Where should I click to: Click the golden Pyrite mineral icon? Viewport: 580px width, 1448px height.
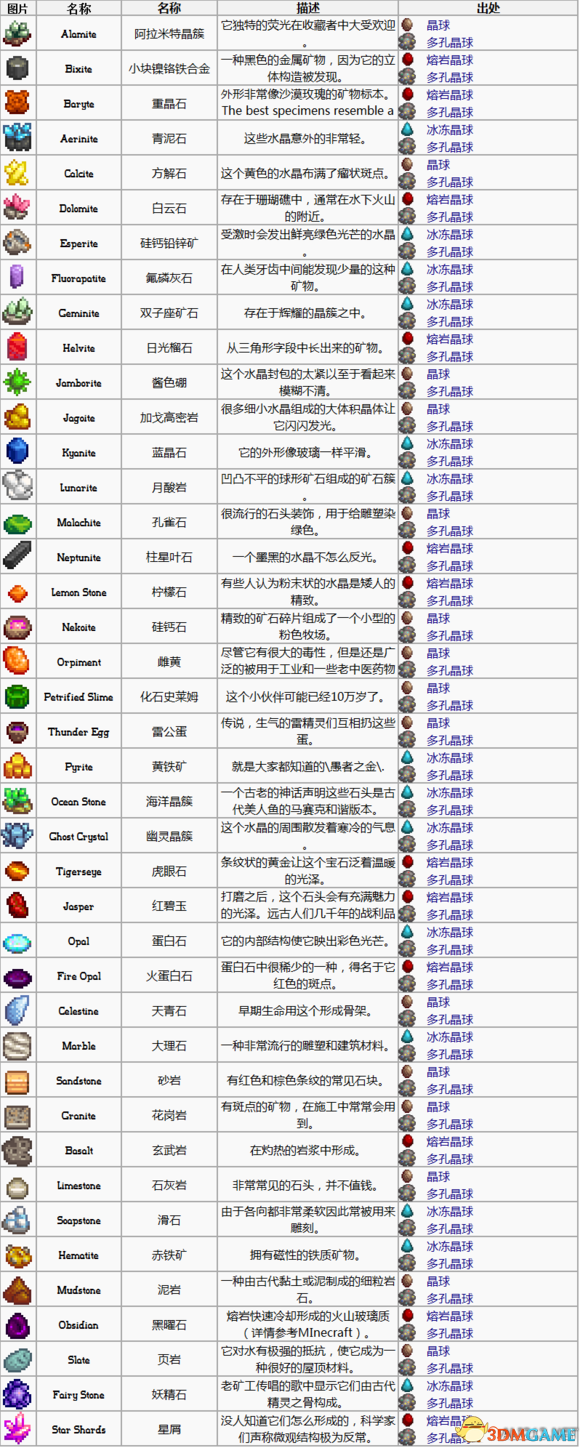click(x=17, y=767)
